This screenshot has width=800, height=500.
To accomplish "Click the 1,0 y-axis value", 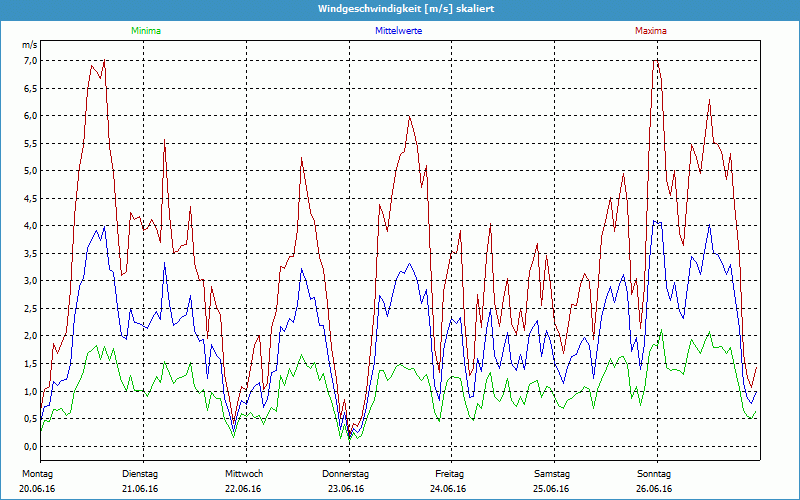I will tap(31, 391).
